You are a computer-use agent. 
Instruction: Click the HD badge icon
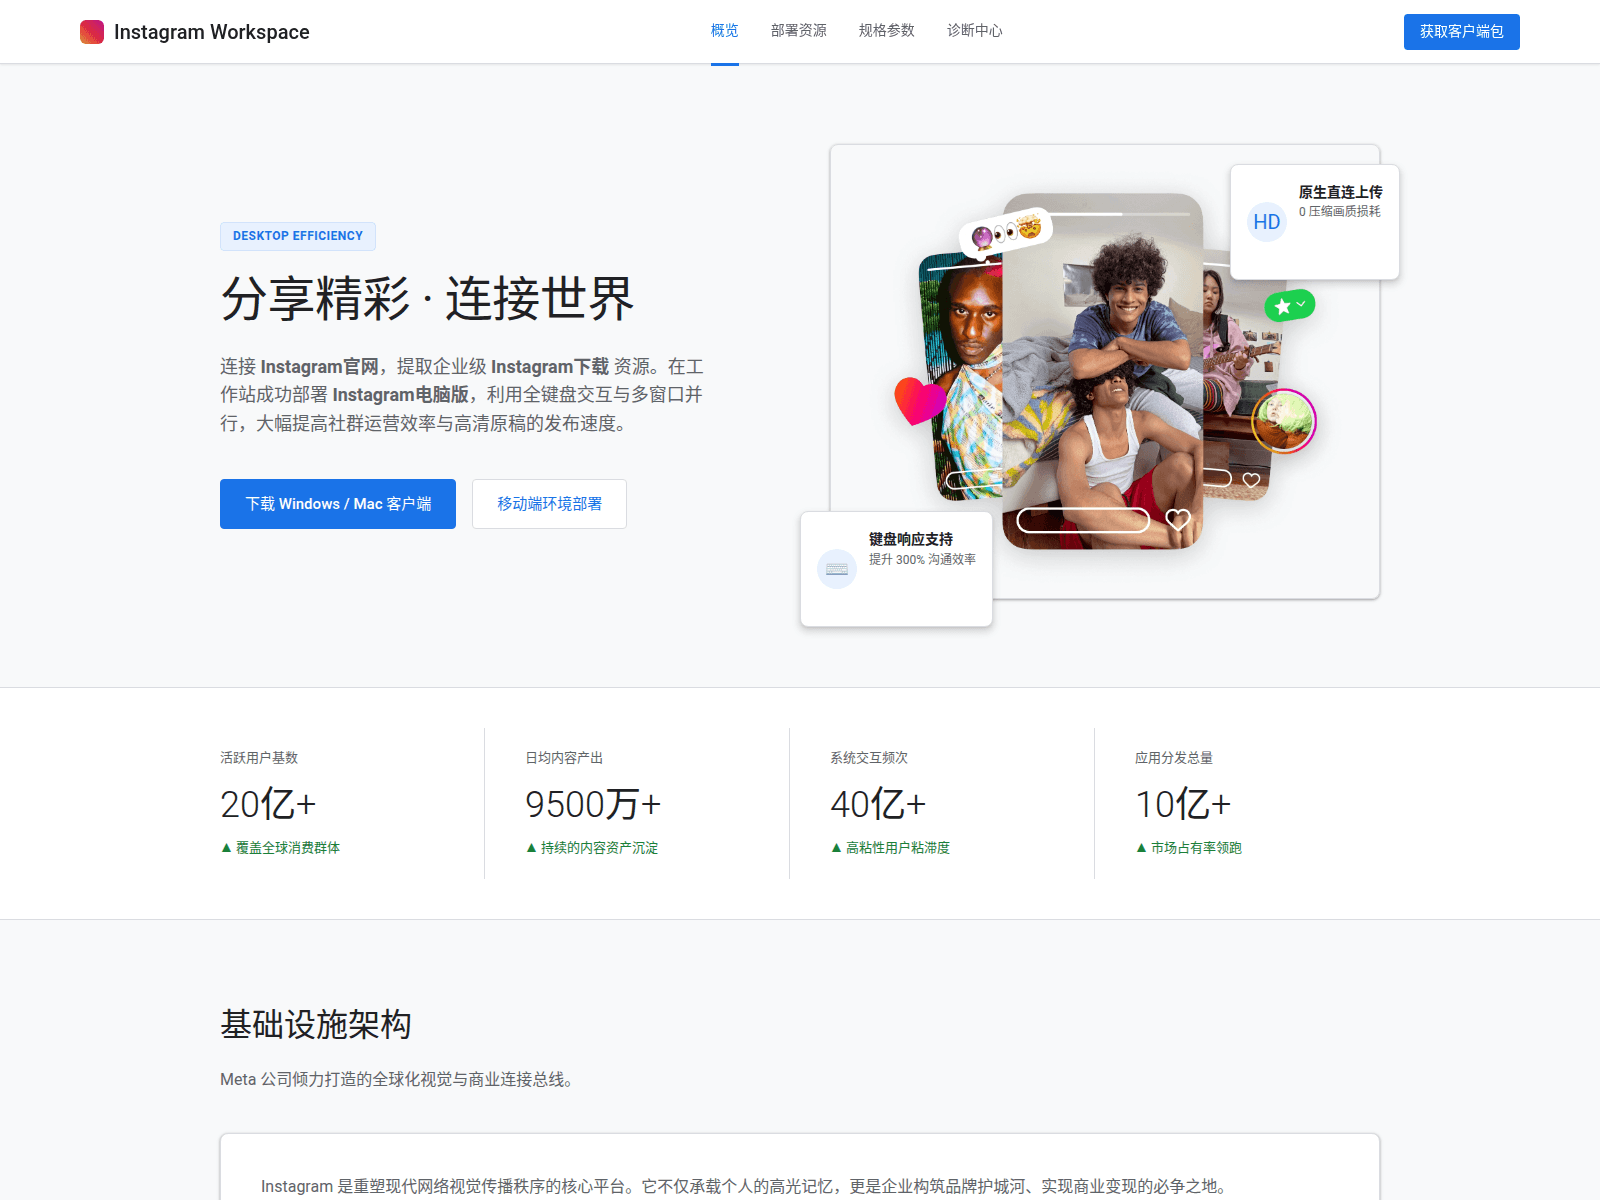tap(1267, 222)
